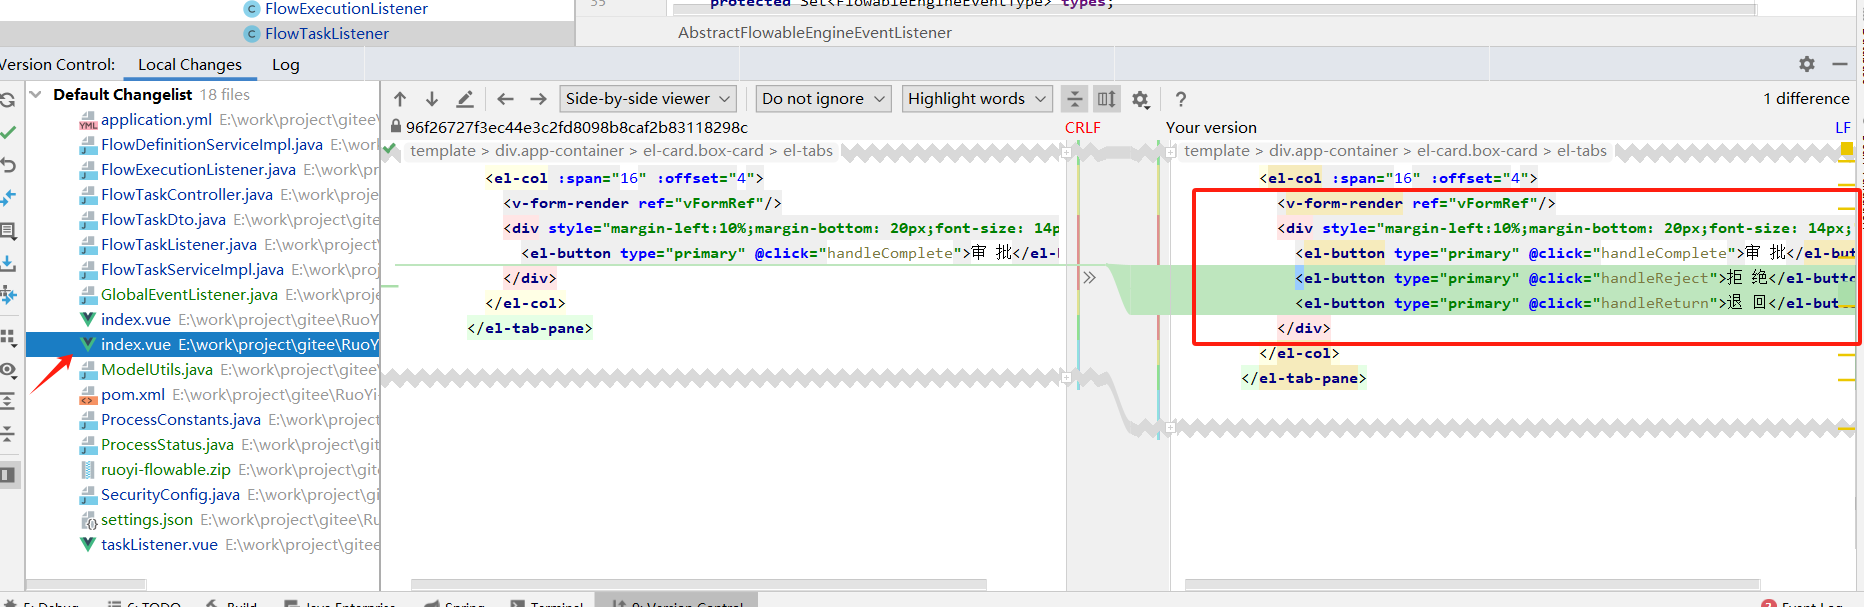The image size is (1864, 607).
Task: Hide Version Control panel minimize icon
Action: 1840,64
